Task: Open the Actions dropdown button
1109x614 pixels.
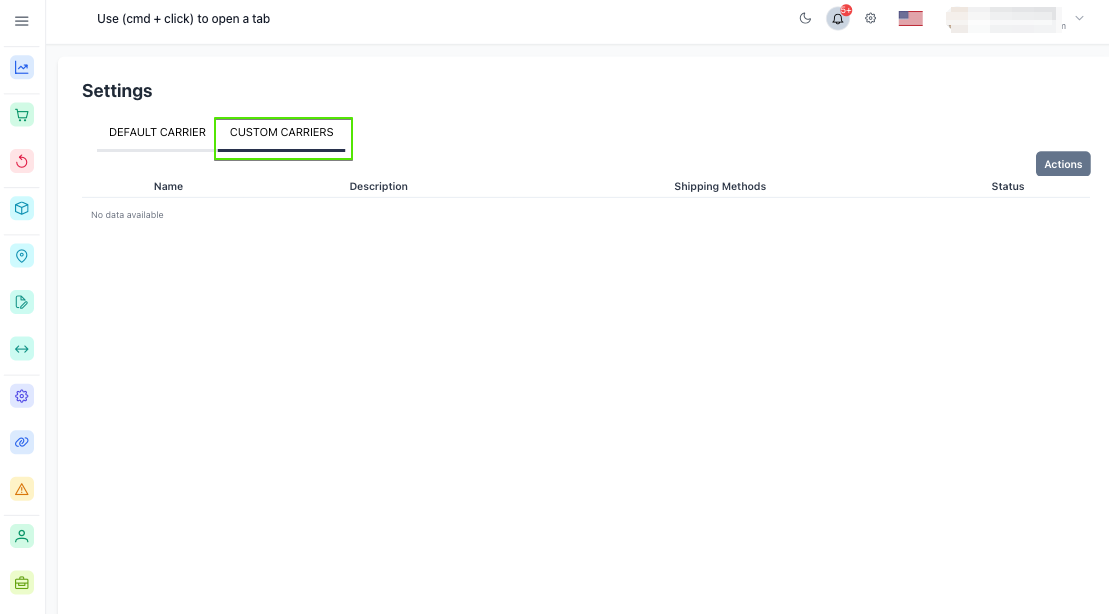Action: tap(1063, 164)
